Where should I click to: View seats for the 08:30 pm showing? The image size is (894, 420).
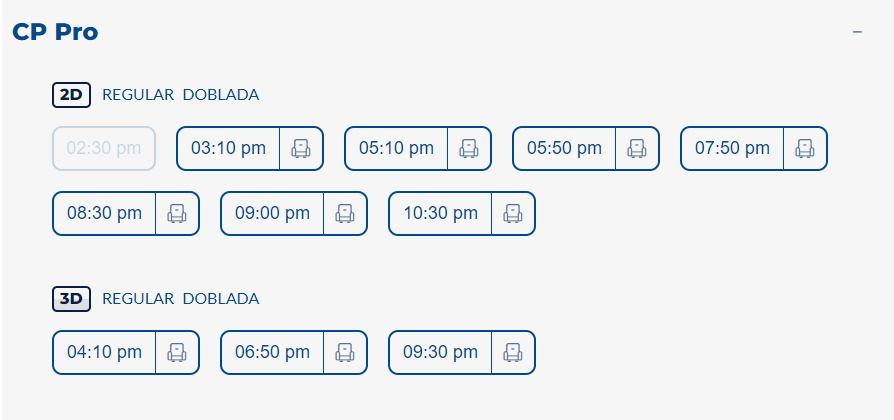[x=177, y=213]
